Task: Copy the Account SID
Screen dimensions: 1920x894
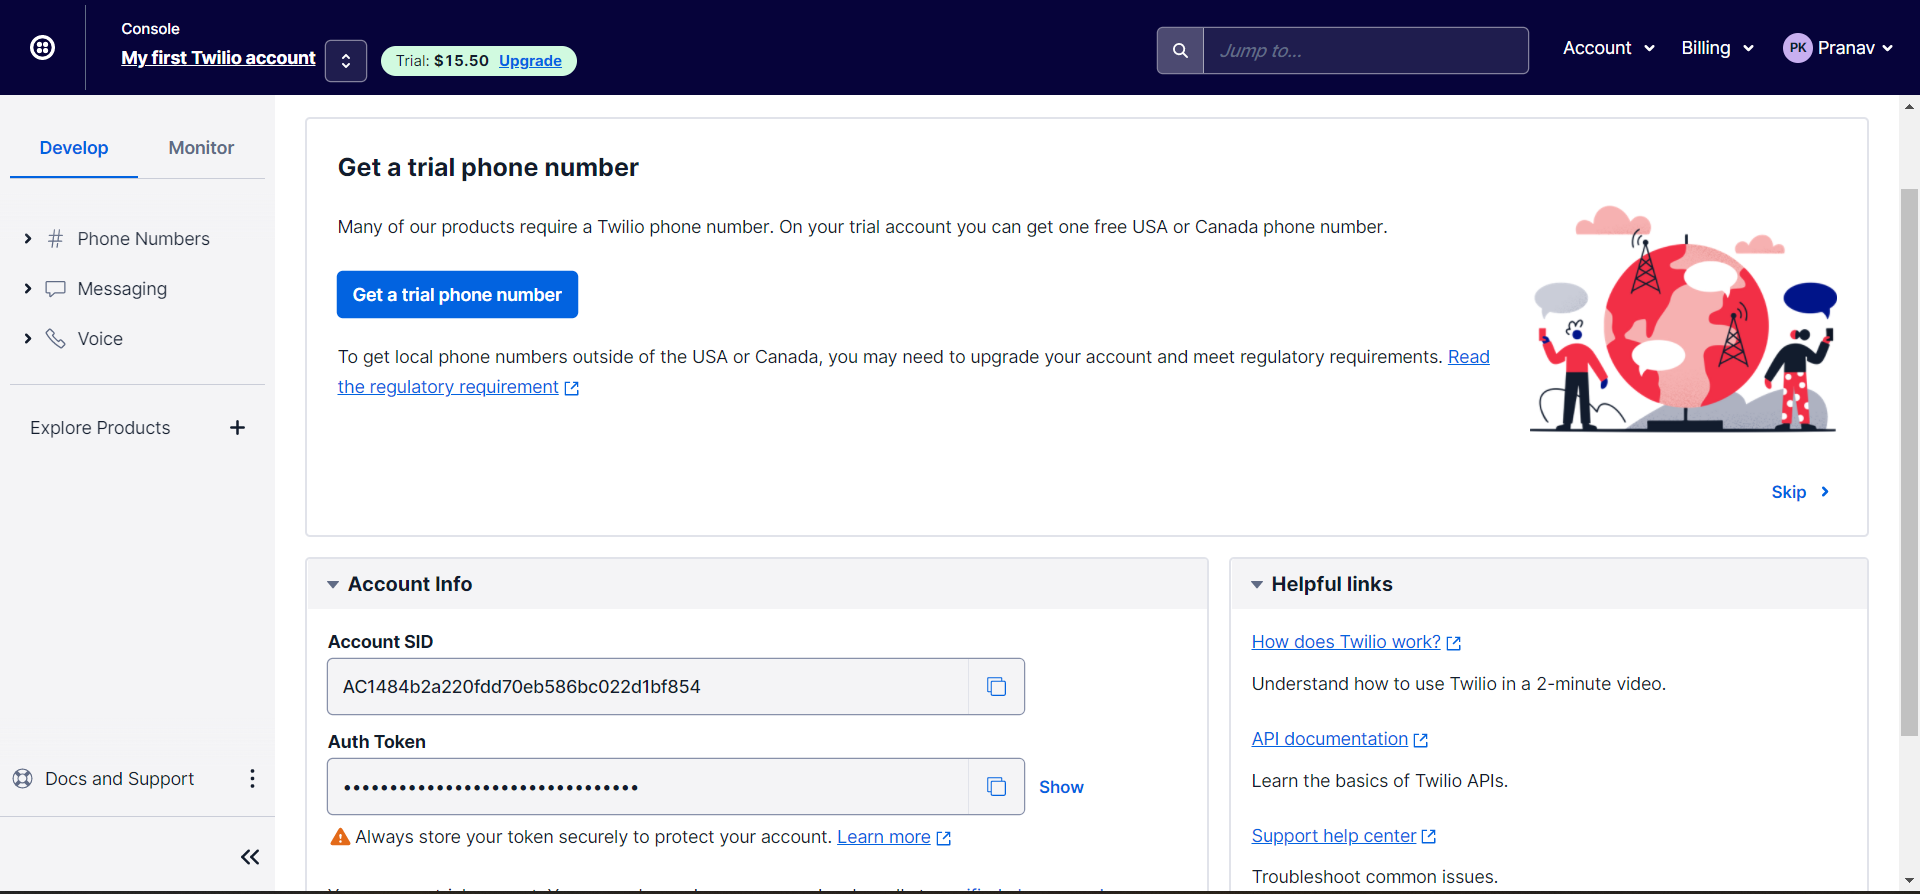Action: [x=997, y=687]
